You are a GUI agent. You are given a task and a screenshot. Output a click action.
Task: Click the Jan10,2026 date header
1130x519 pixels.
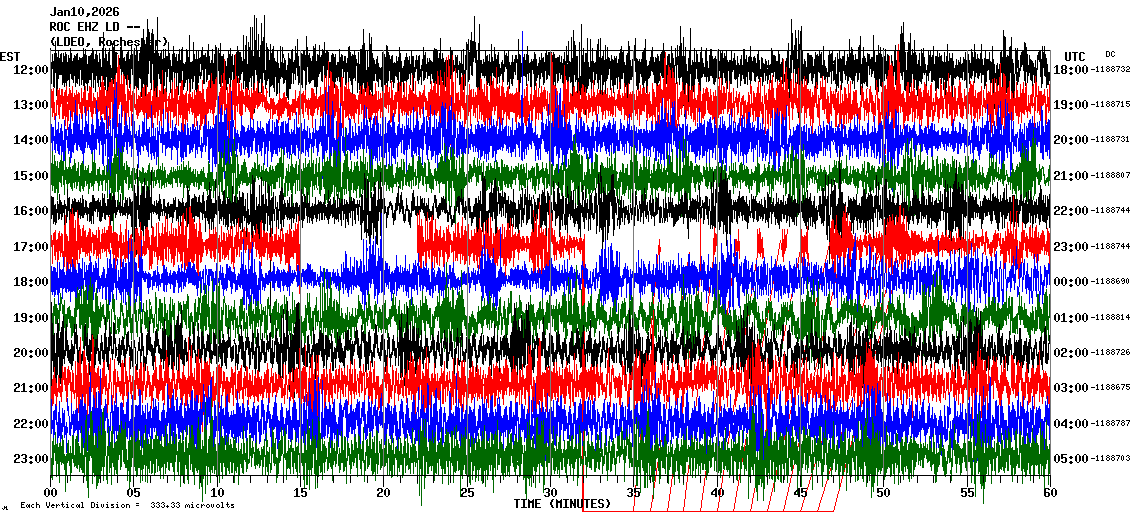84,11
